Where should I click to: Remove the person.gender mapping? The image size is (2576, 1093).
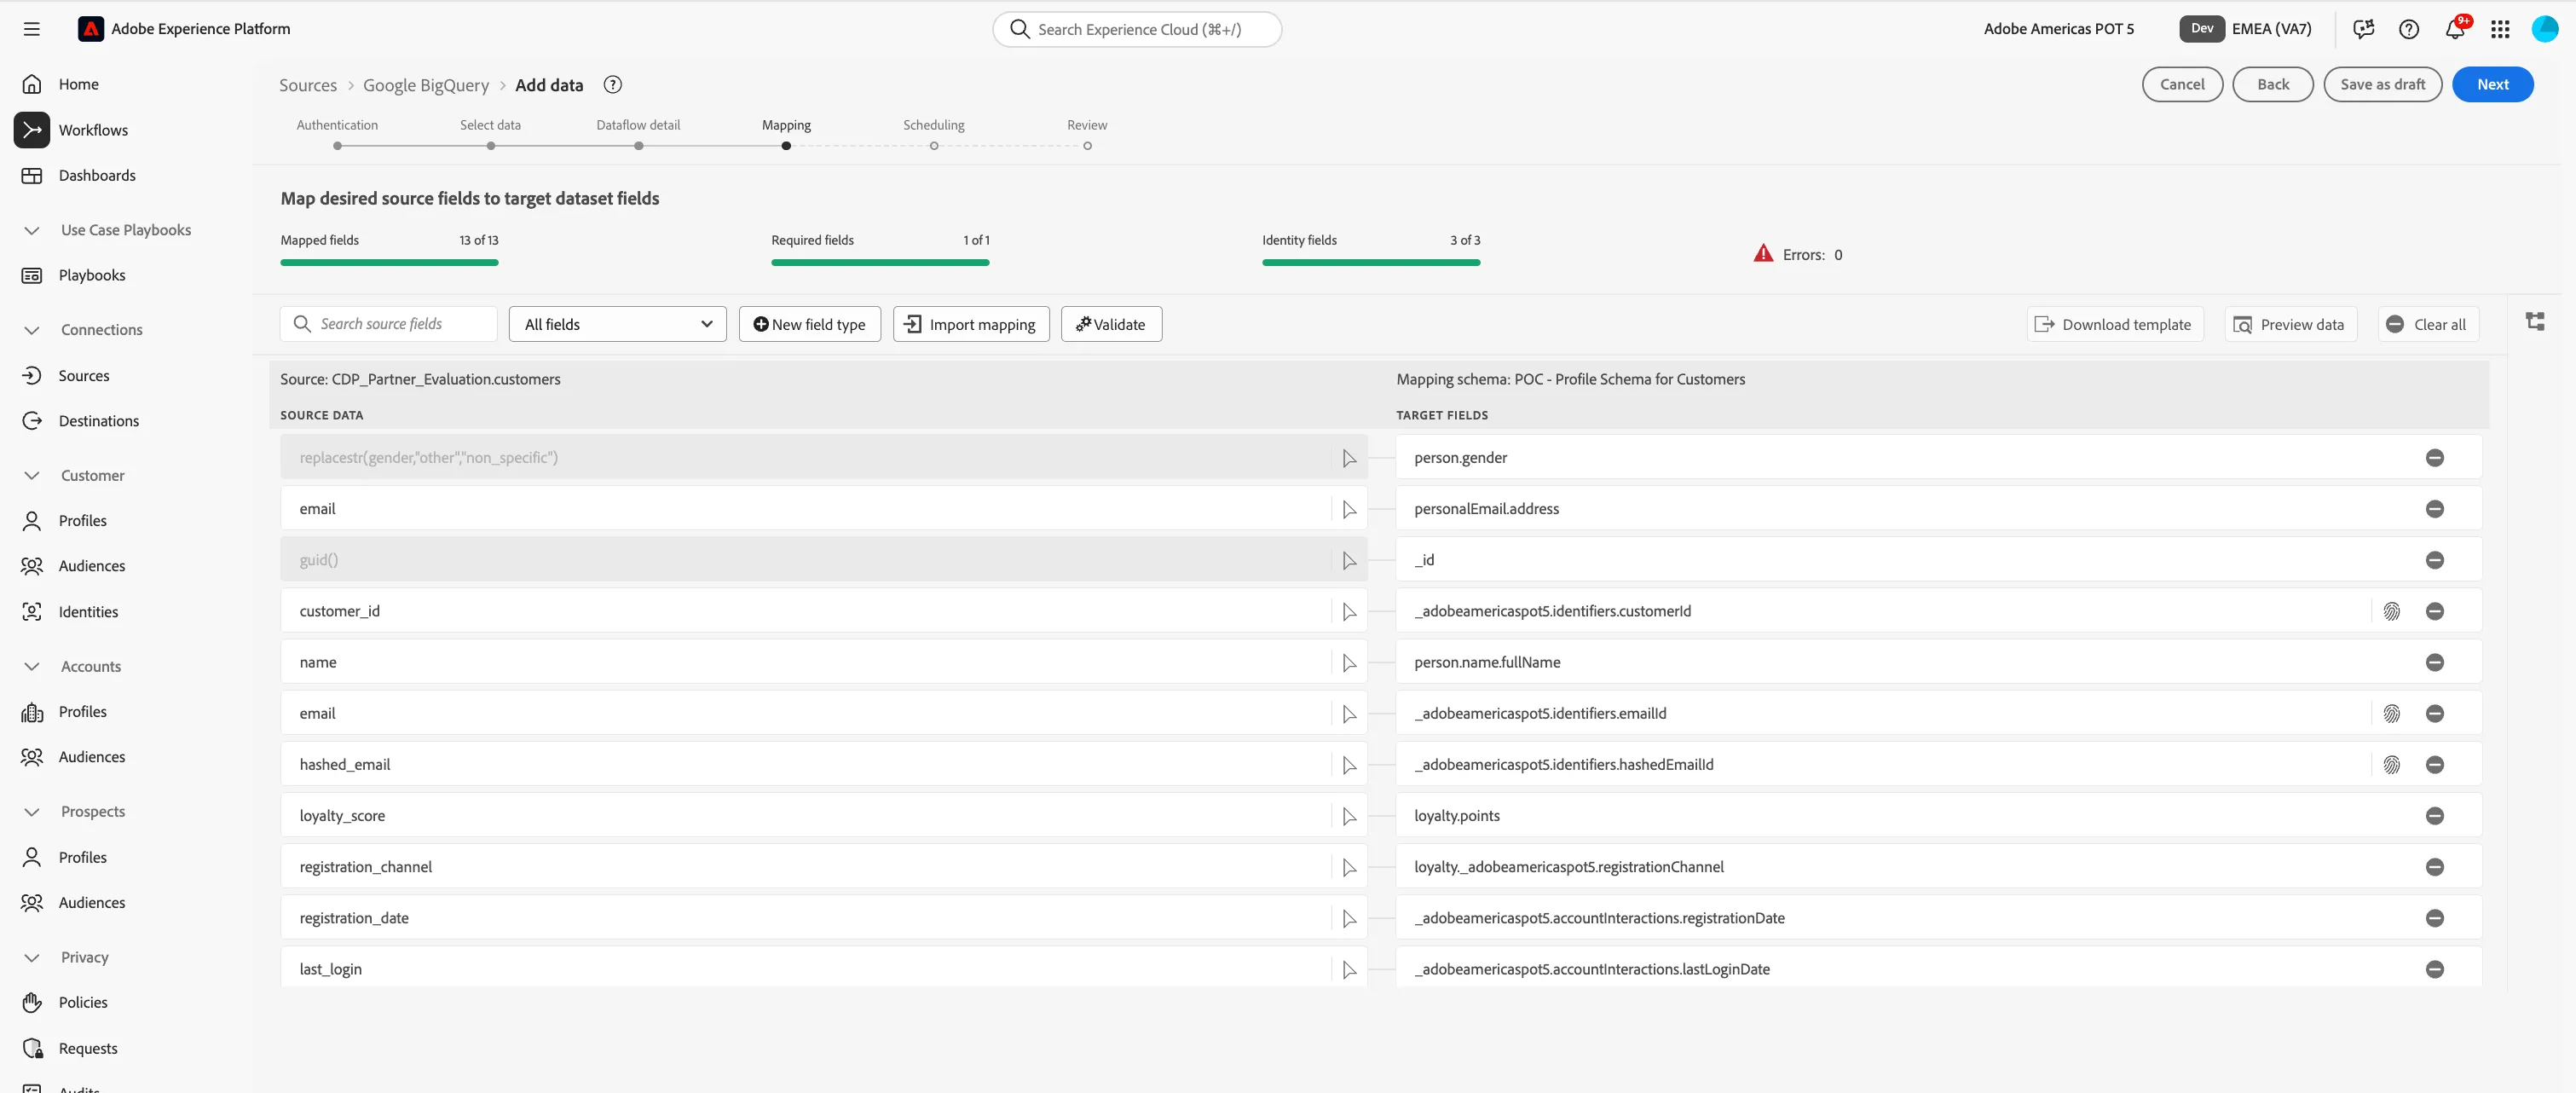pos(2435,458)
